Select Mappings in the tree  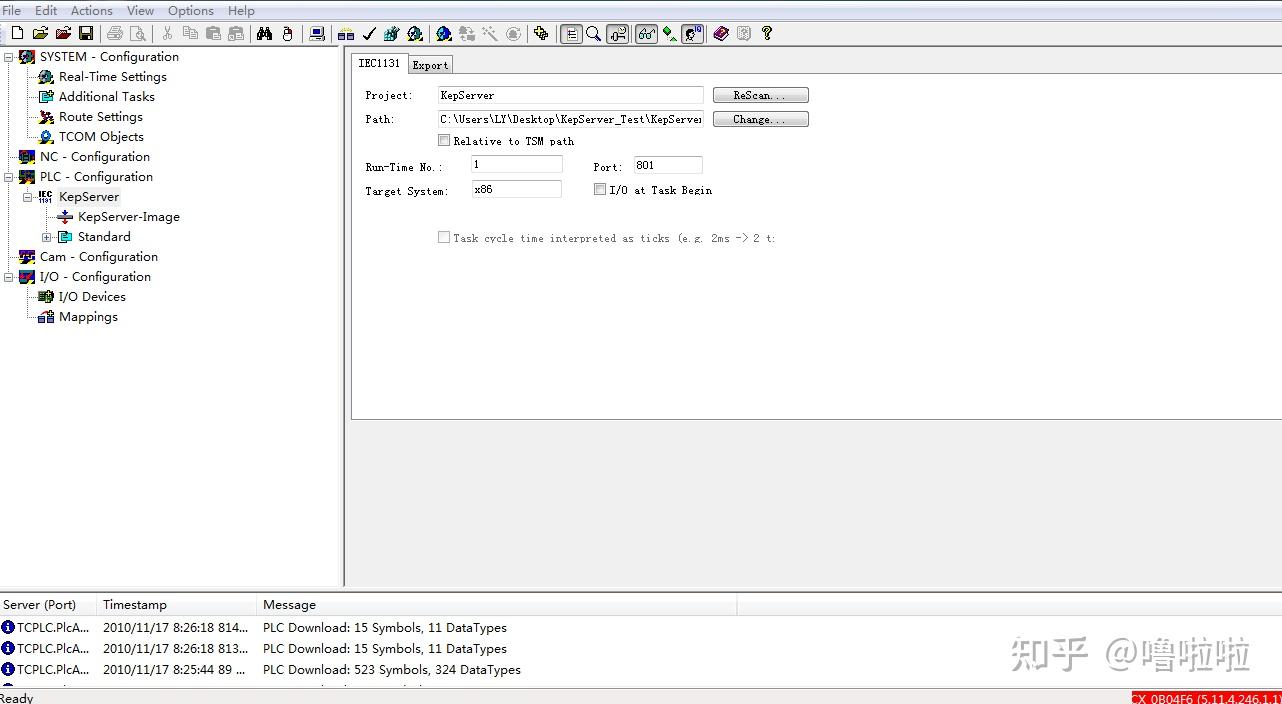(x=88, y=317)
